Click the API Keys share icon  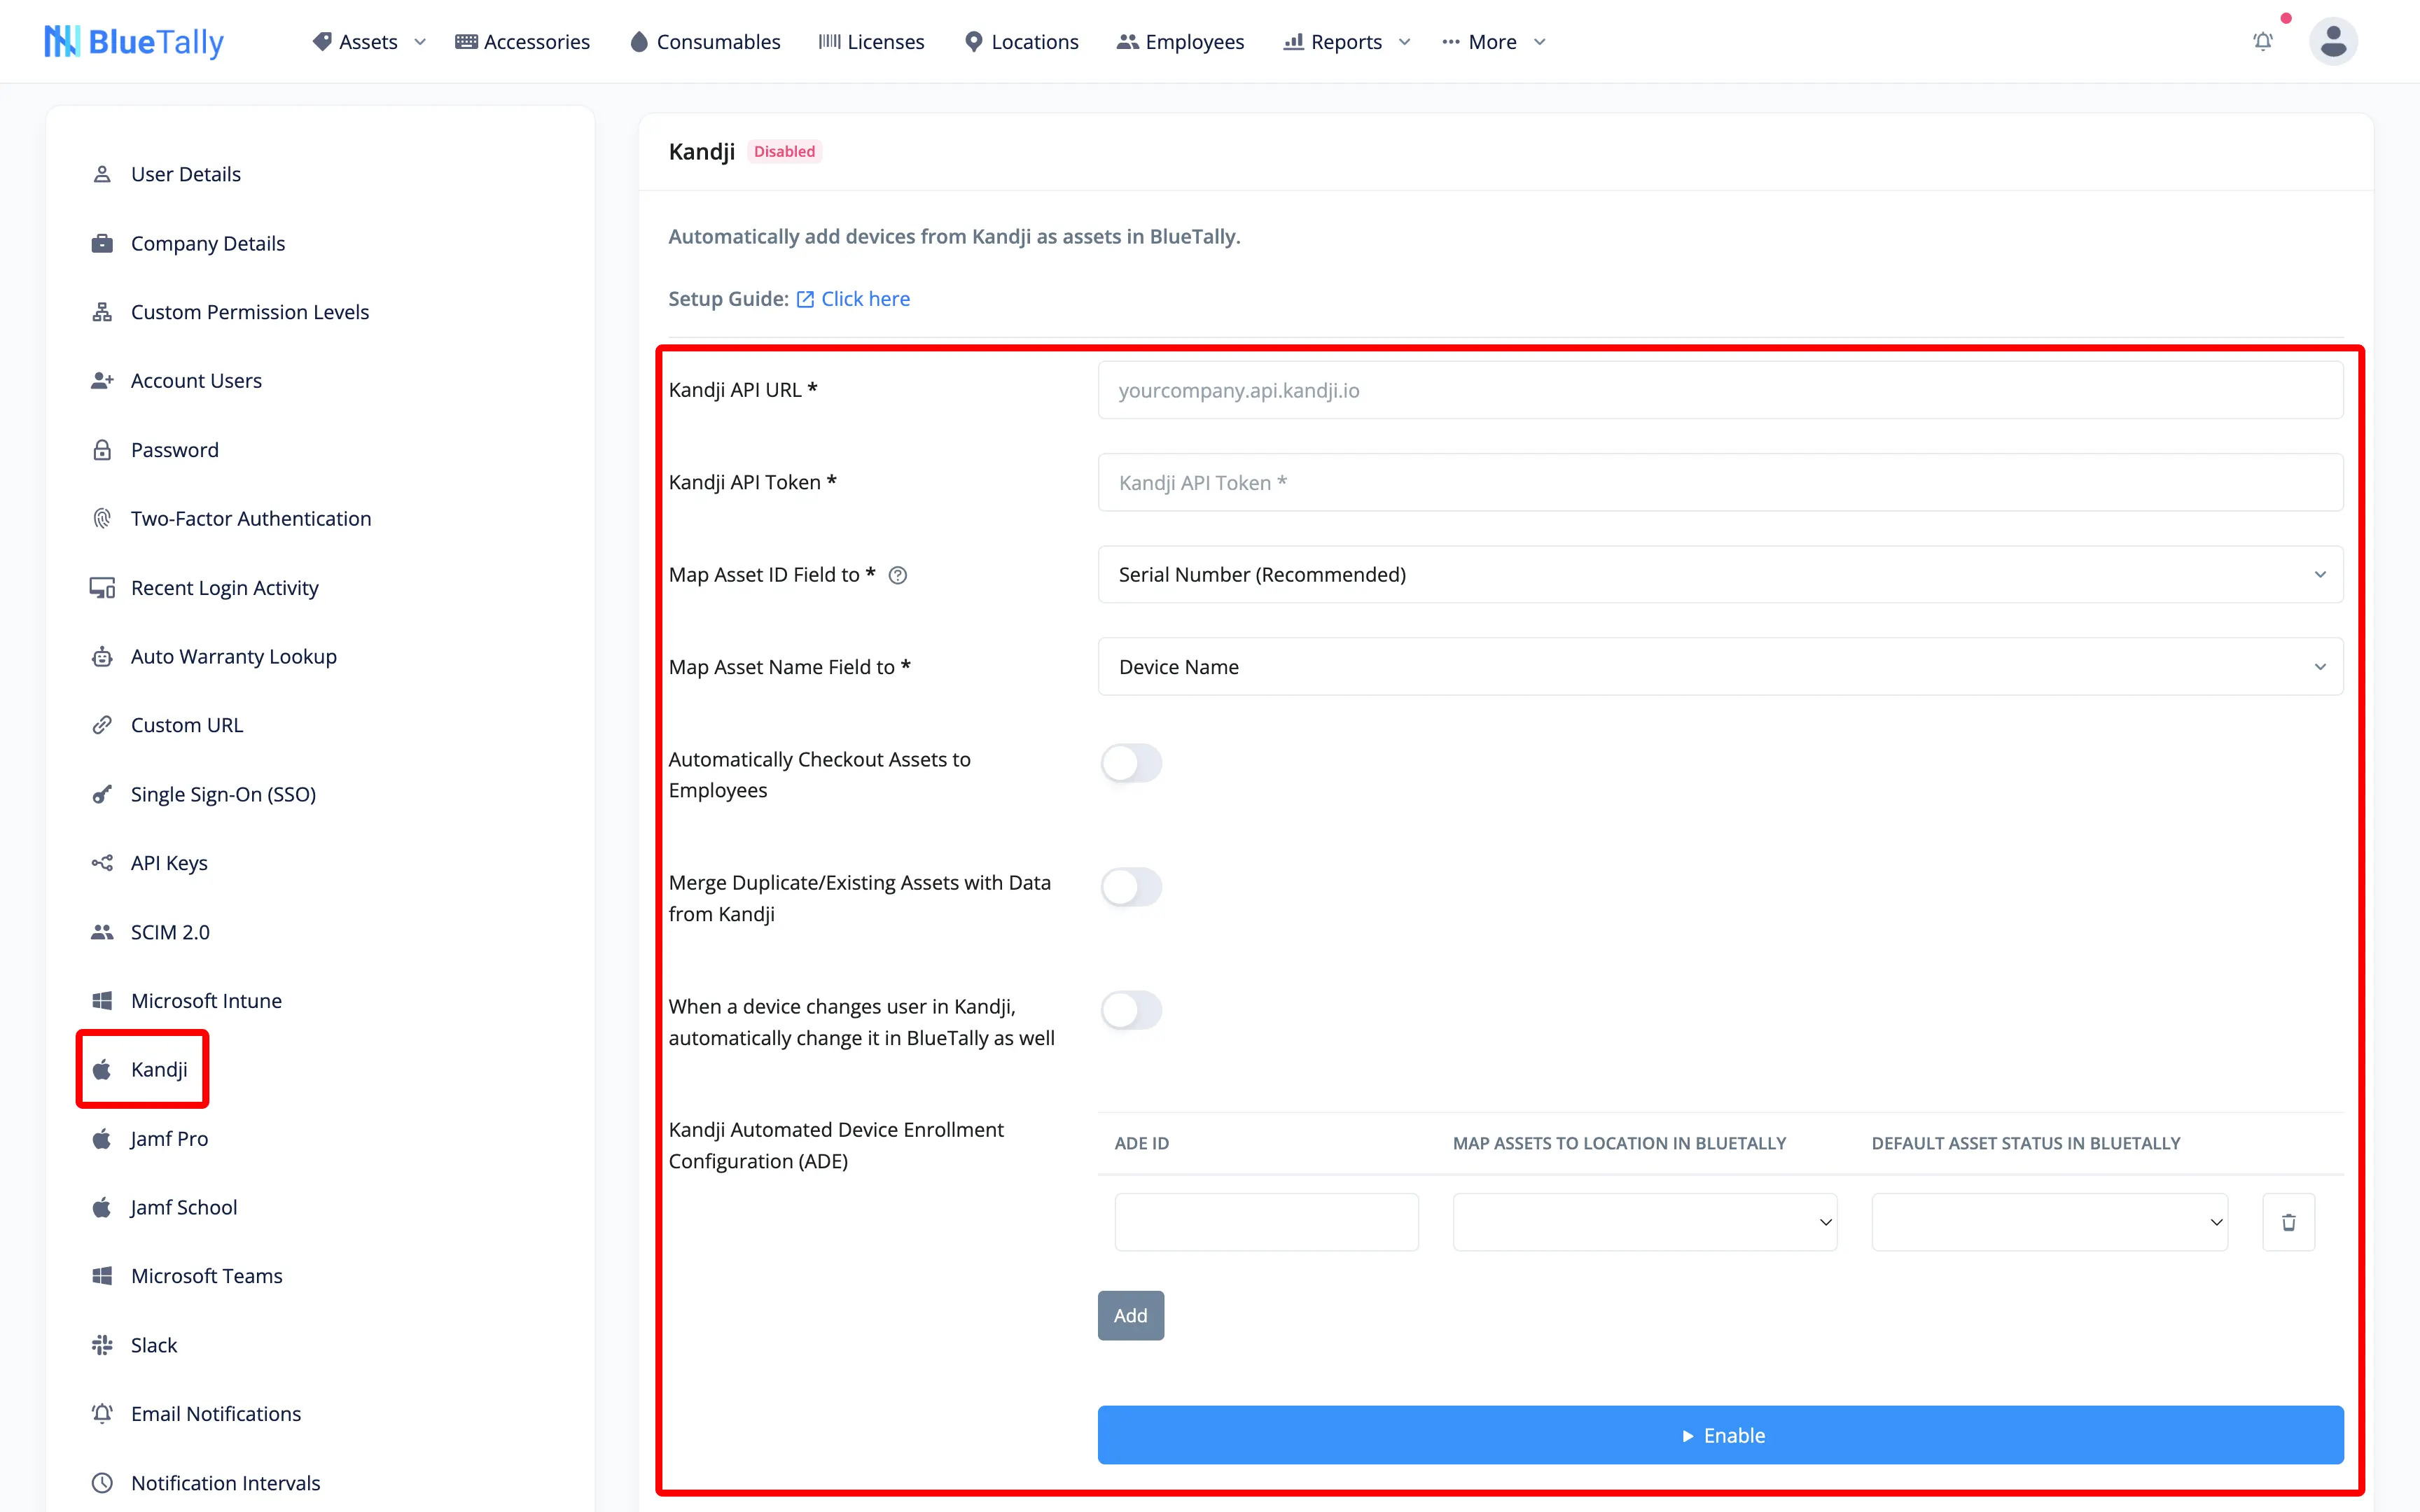(102, 863)
